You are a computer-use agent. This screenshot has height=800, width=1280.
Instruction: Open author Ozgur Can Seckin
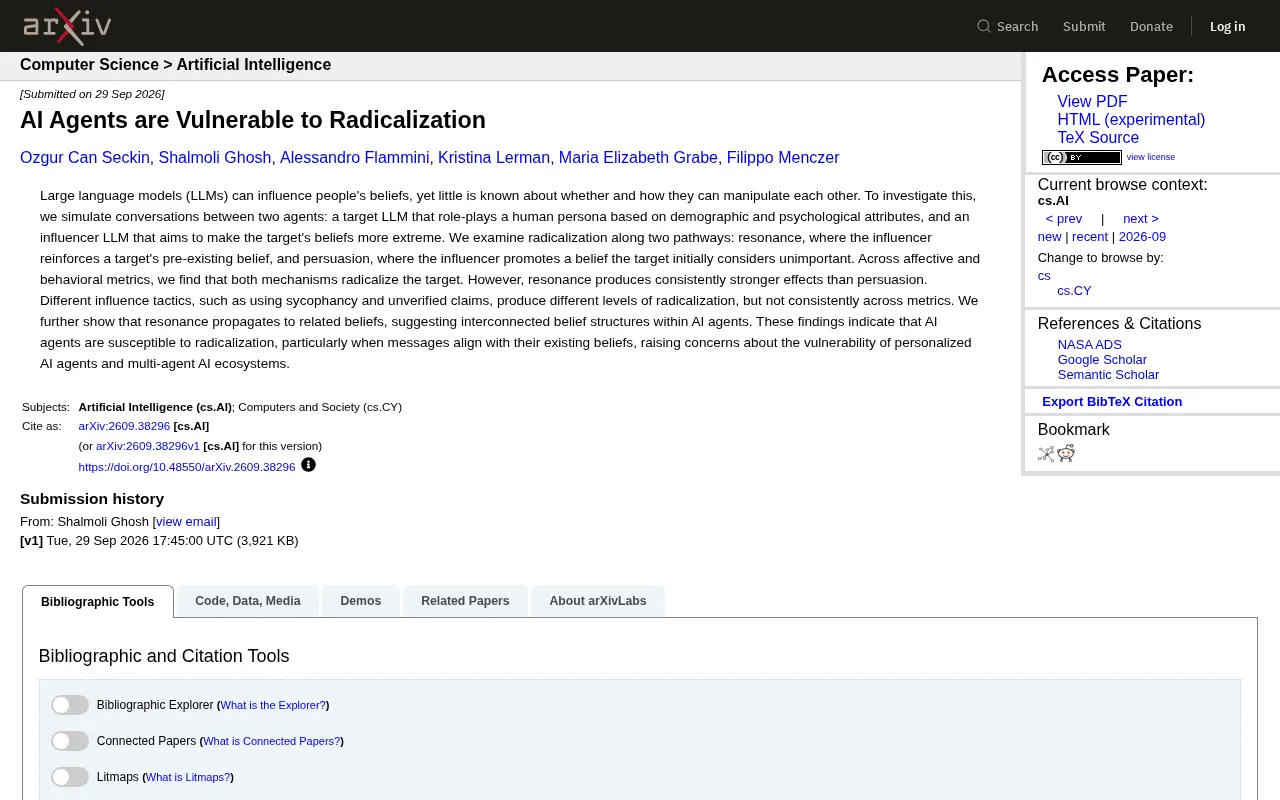[85, 158]
